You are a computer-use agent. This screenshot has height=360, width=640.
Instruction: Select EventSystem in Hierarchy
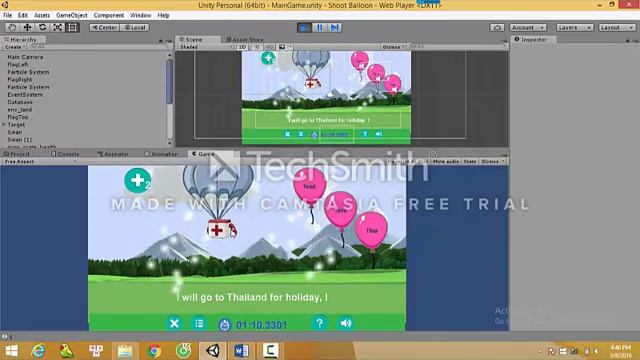coord(25,95)
